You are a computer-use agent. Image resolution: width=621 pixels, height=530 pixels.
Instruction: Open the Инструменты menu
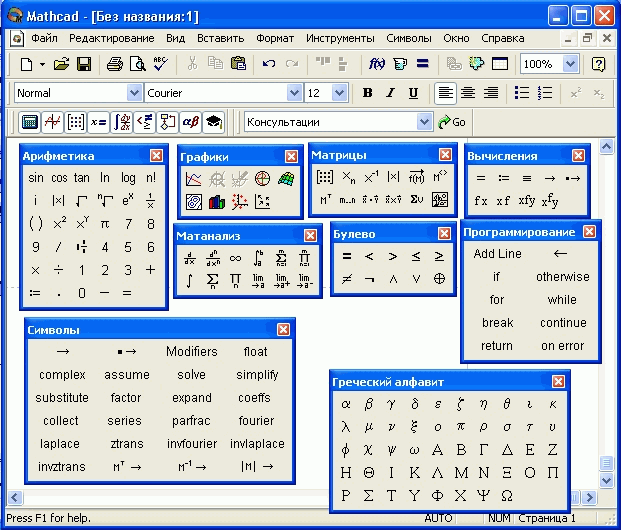click(340, 38)
